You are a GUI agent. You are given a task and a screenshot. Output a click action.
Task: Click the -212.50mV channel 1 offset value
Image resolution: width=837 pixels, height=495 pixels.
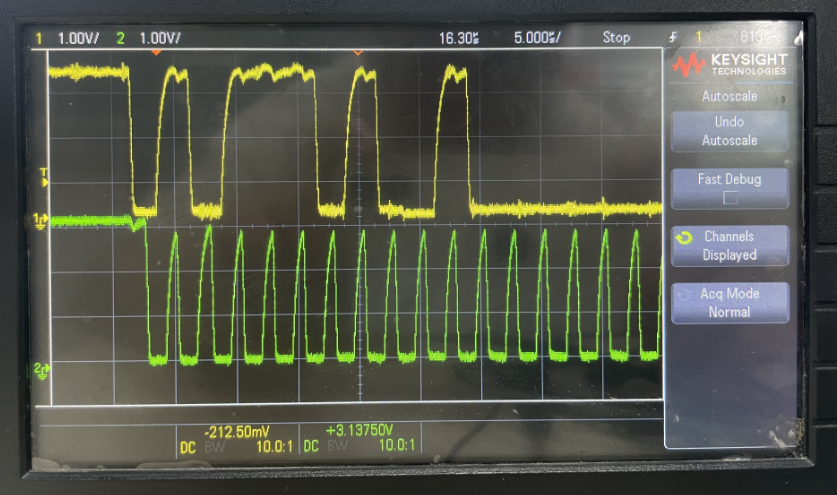coord(236,431)
